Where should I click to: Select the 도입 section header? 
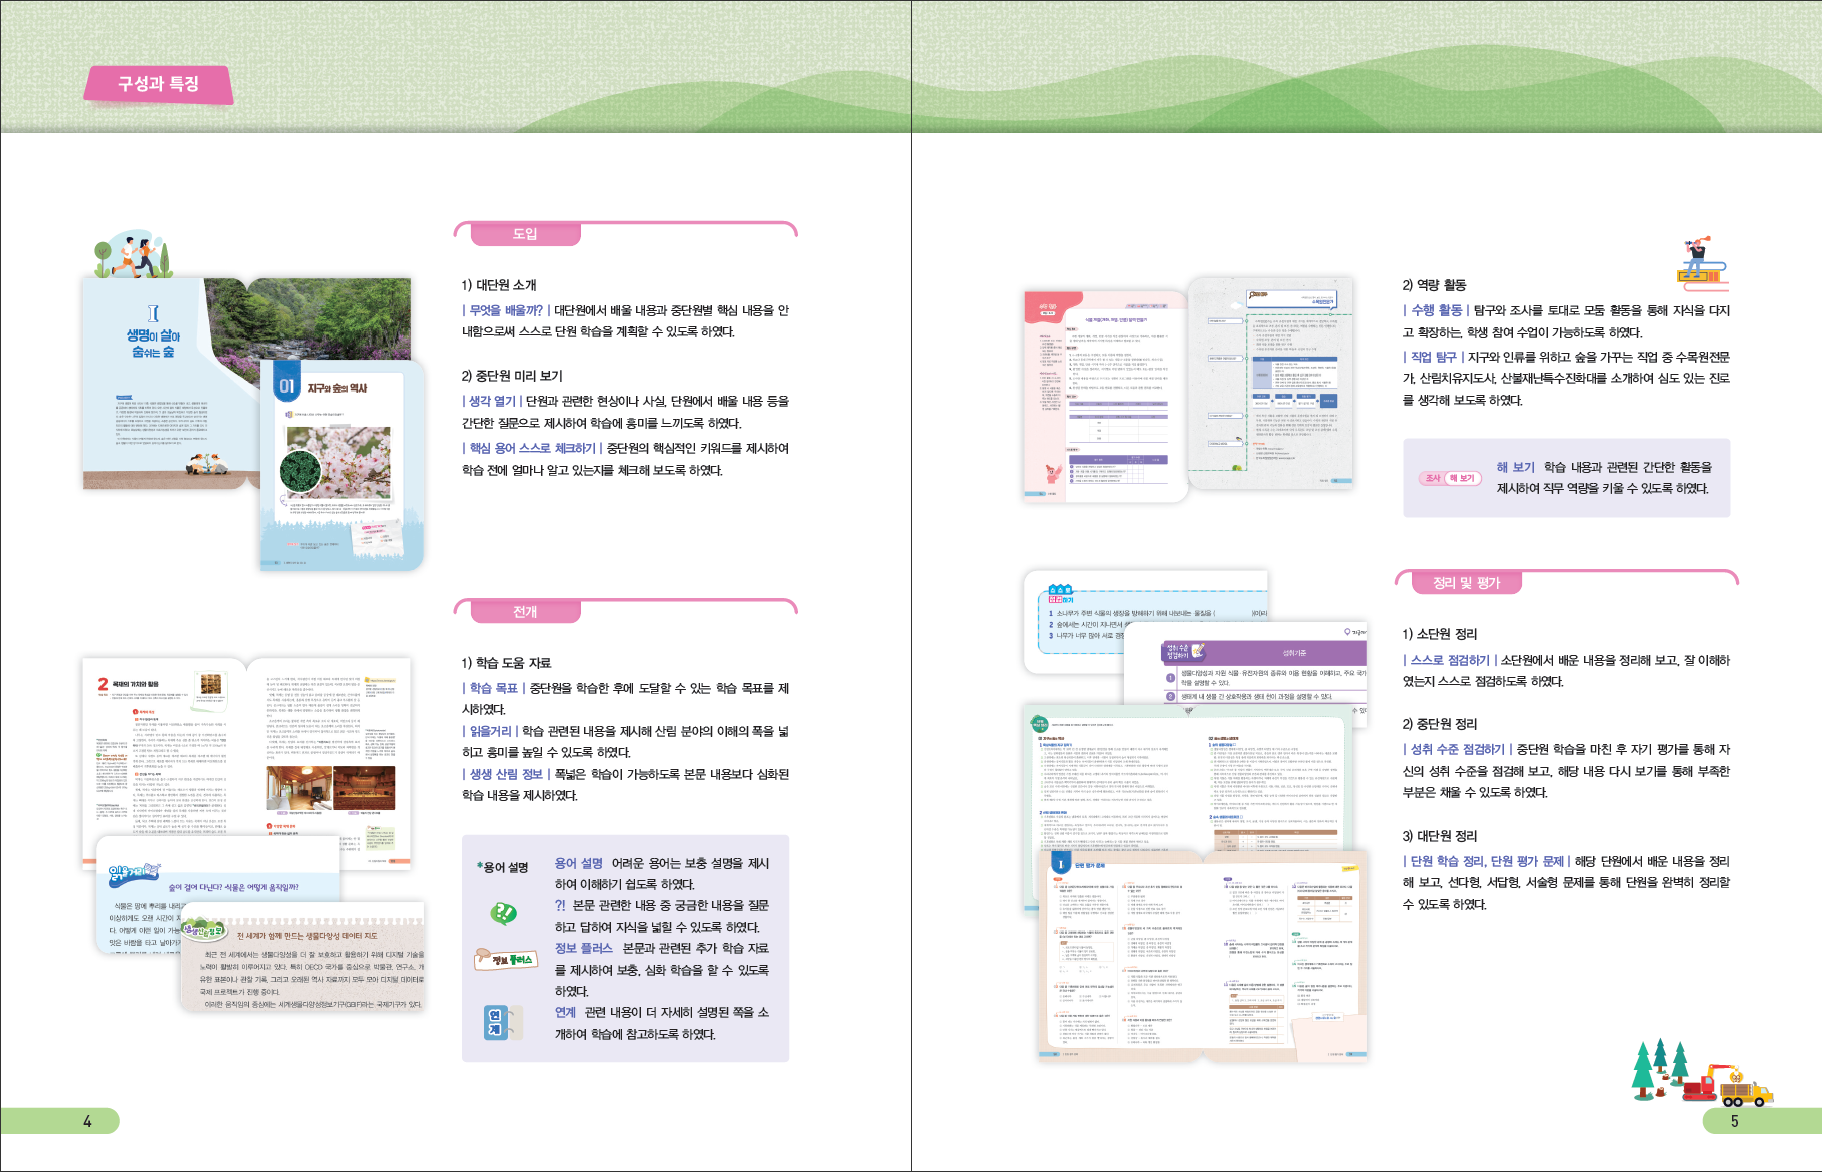[525, 234]
